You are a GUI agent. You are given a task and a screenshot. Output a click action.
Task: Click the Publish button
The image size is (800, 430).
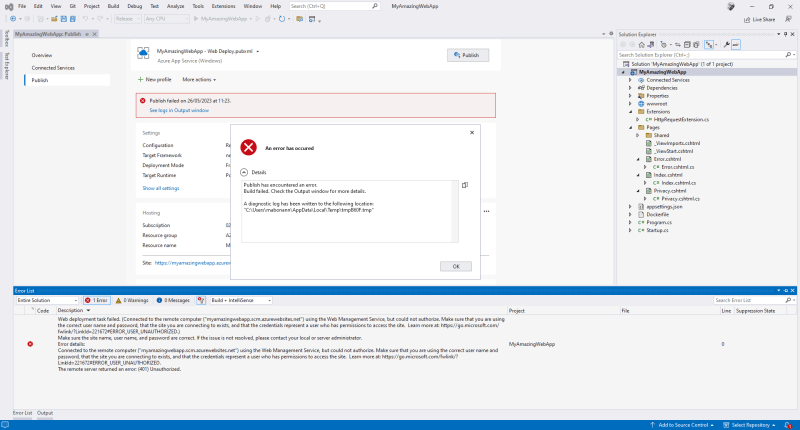[468, 55]
